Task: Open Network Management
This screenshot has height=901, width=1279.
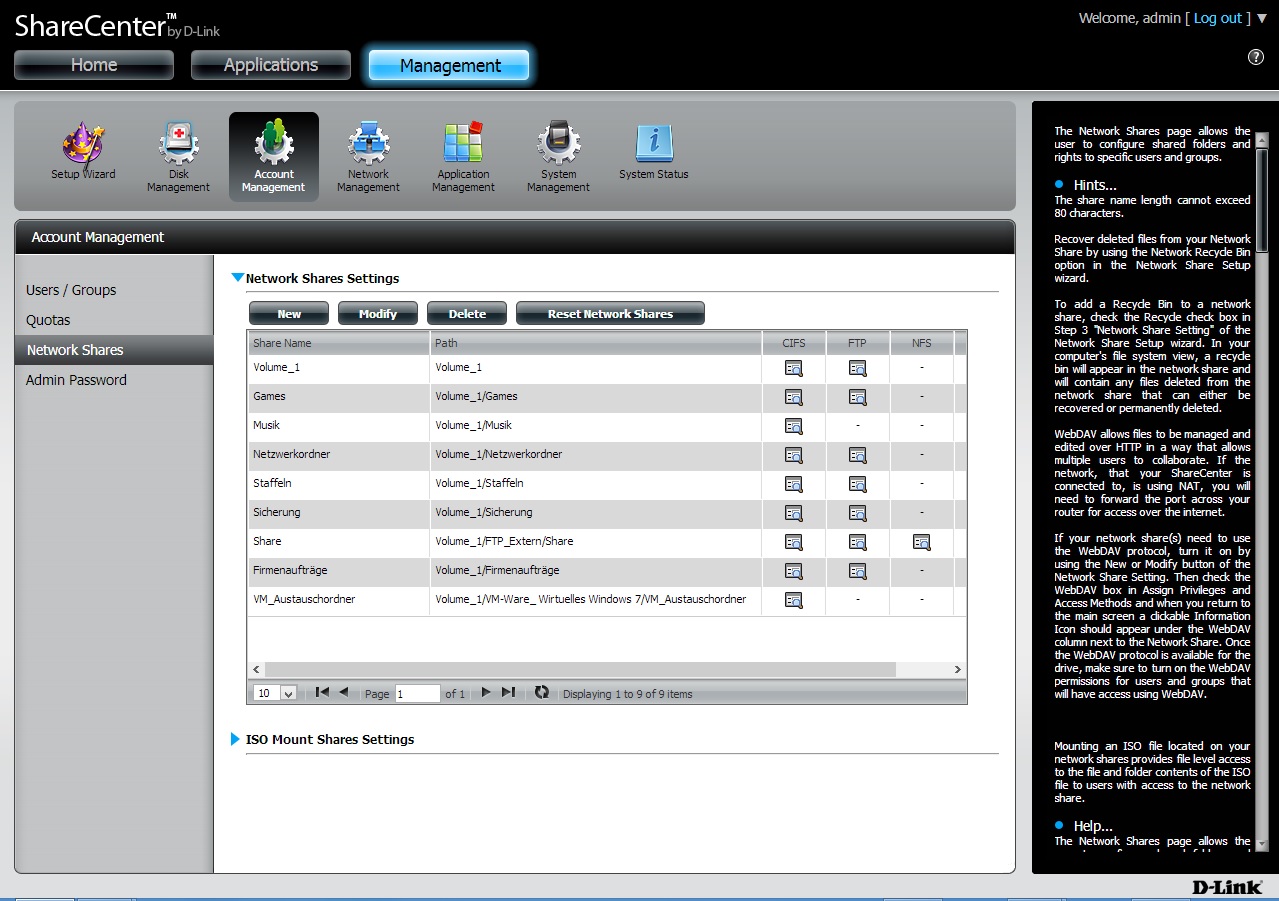Action: coord(369,144)
